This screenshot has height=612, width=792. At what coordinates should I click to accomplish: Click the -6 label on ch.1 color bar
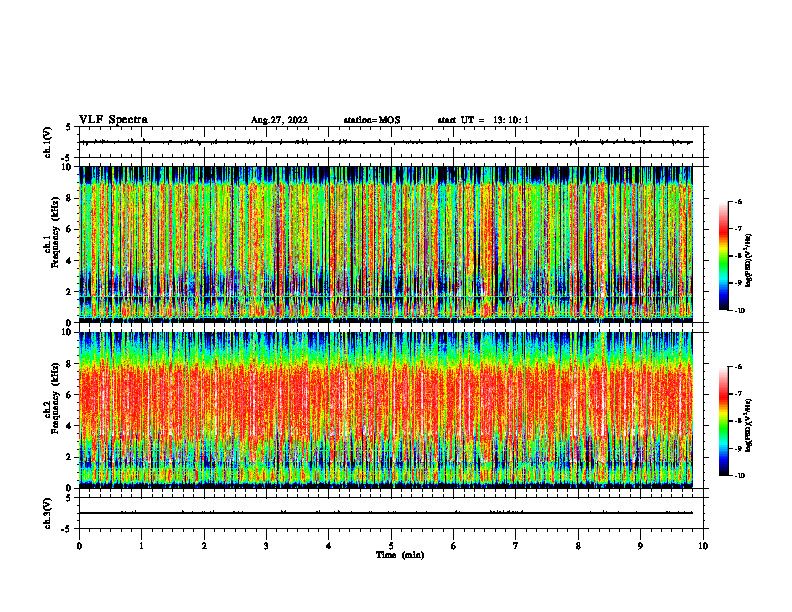coord(738,201)
